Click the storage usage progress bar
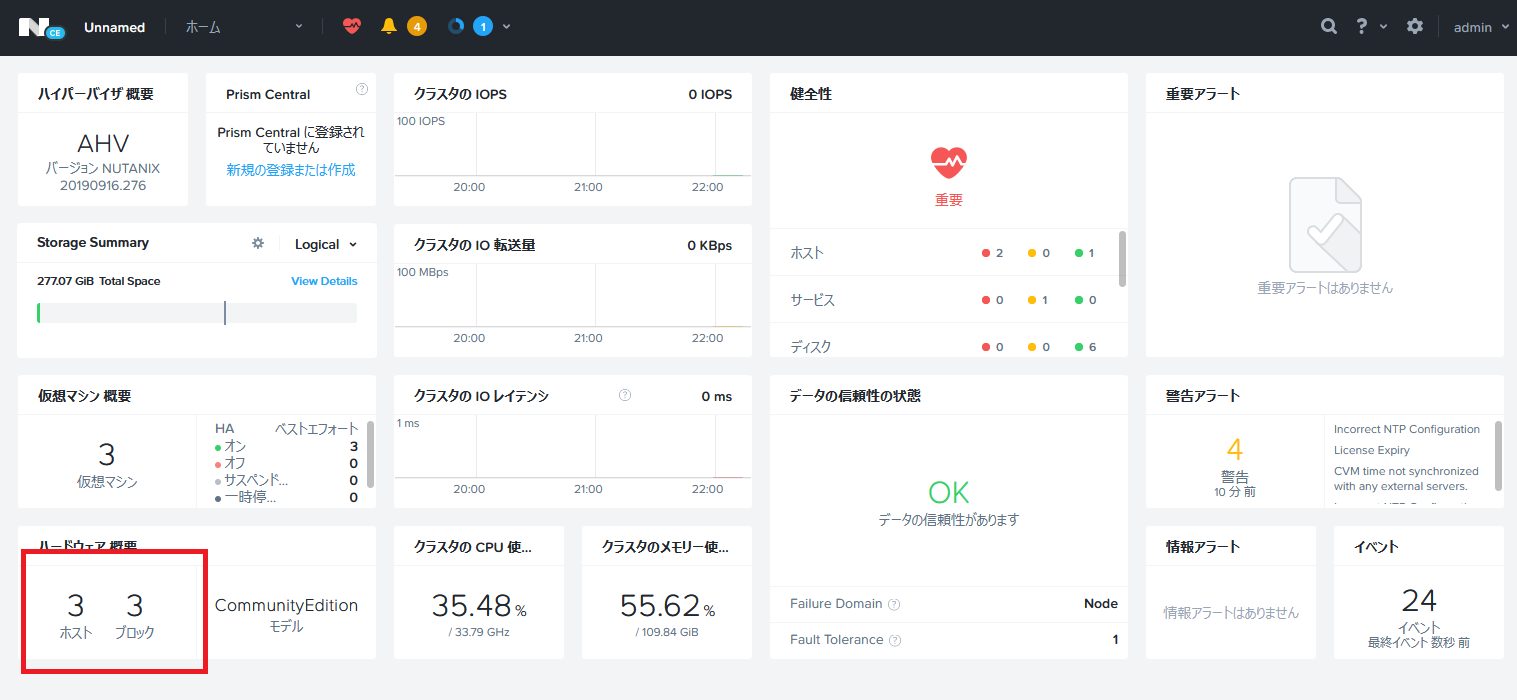1517x700 pixels. point(197,312)
